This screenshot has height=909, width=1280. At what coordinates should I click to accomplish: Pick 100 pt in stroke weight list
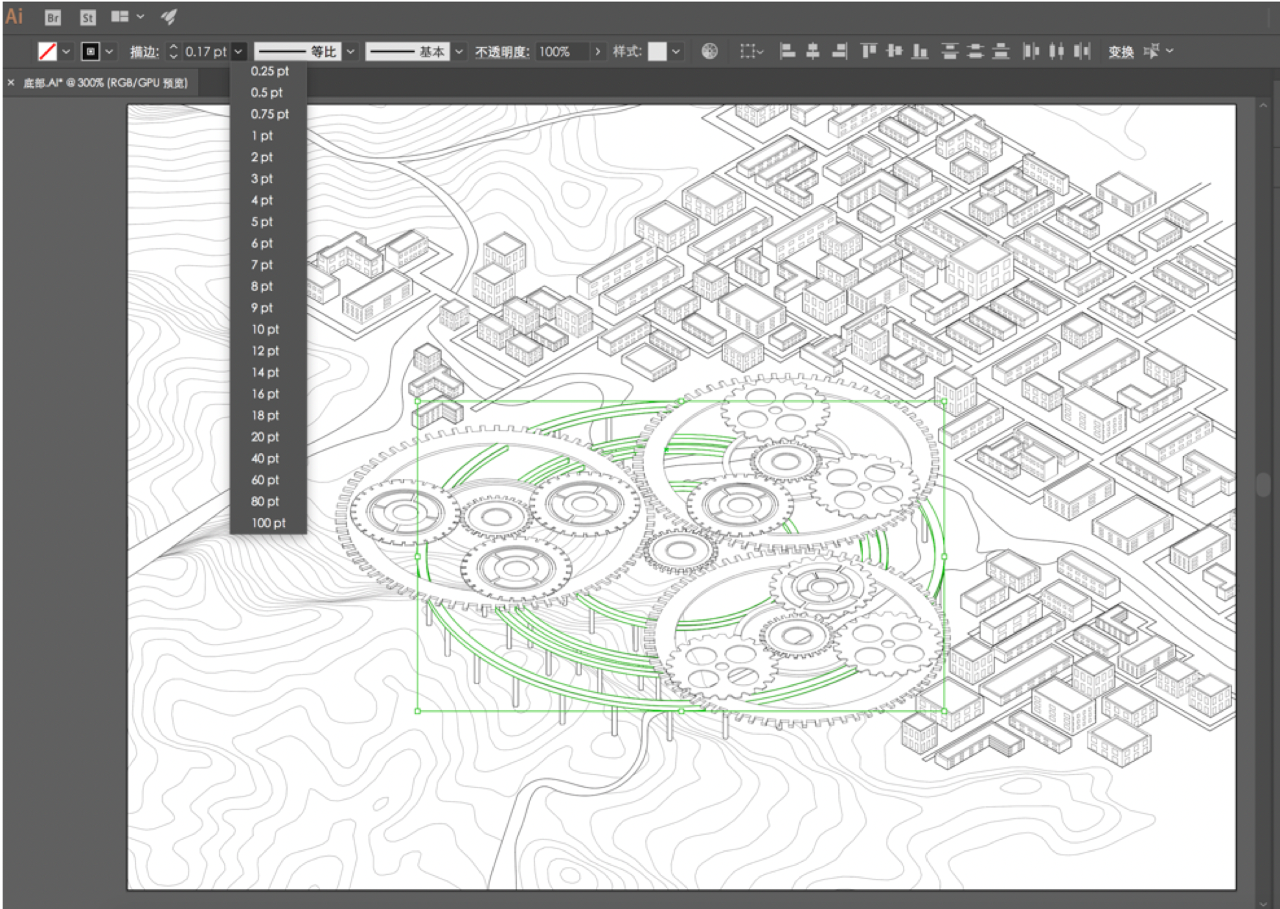268,523
